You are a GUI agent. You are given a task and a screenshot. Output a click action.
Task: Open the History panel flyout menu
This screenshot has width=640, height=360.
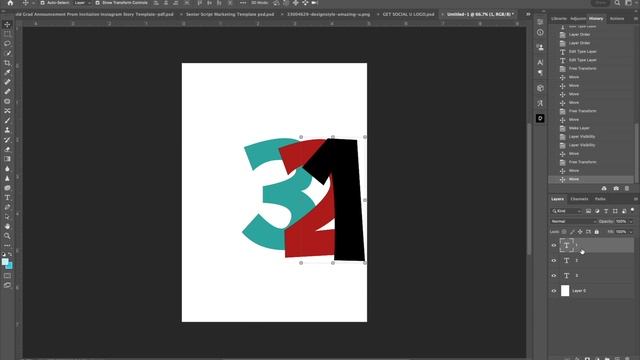636,18
